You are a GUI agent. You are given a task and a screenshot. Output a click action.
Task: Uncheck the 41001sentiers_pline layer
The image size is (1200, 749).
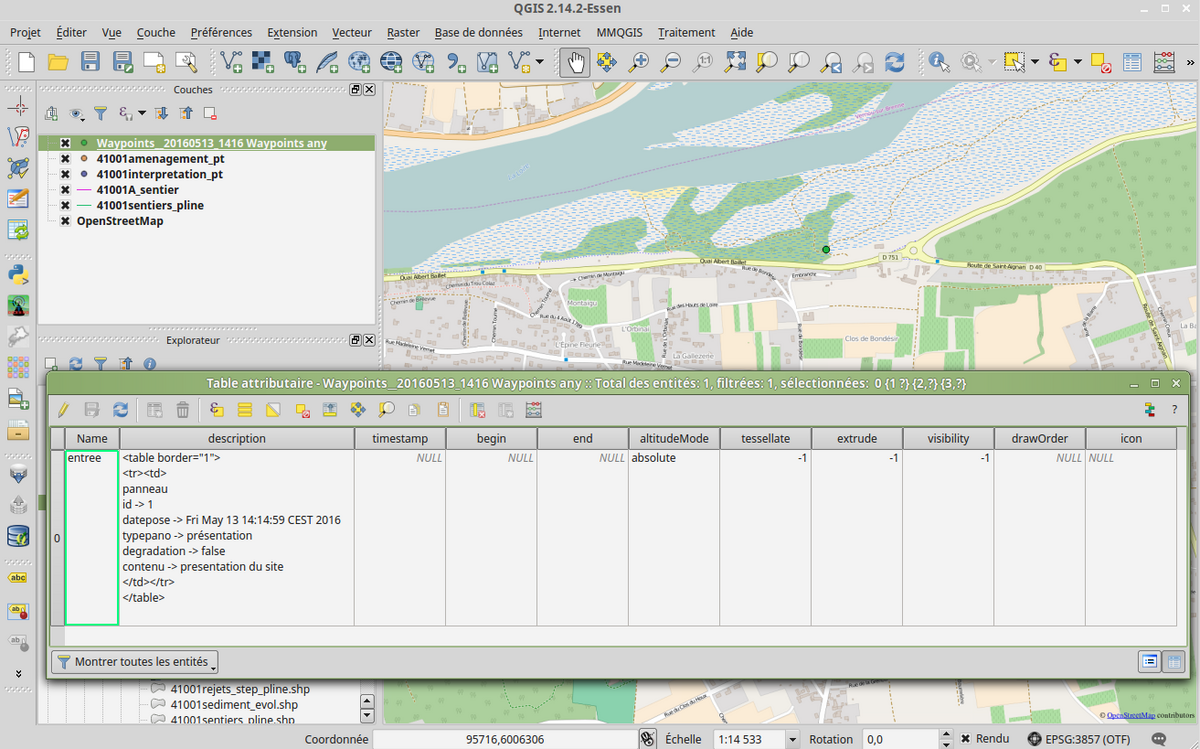(65, 206)
